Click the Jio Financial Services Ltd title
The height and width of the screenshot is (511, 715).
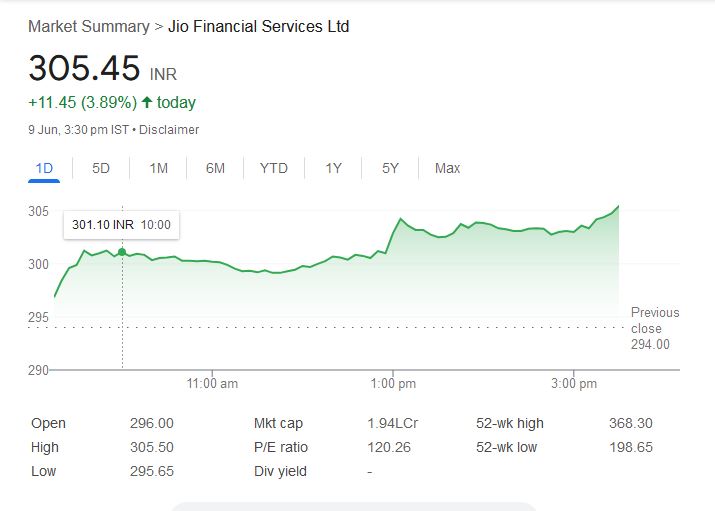tap(258, 27)
